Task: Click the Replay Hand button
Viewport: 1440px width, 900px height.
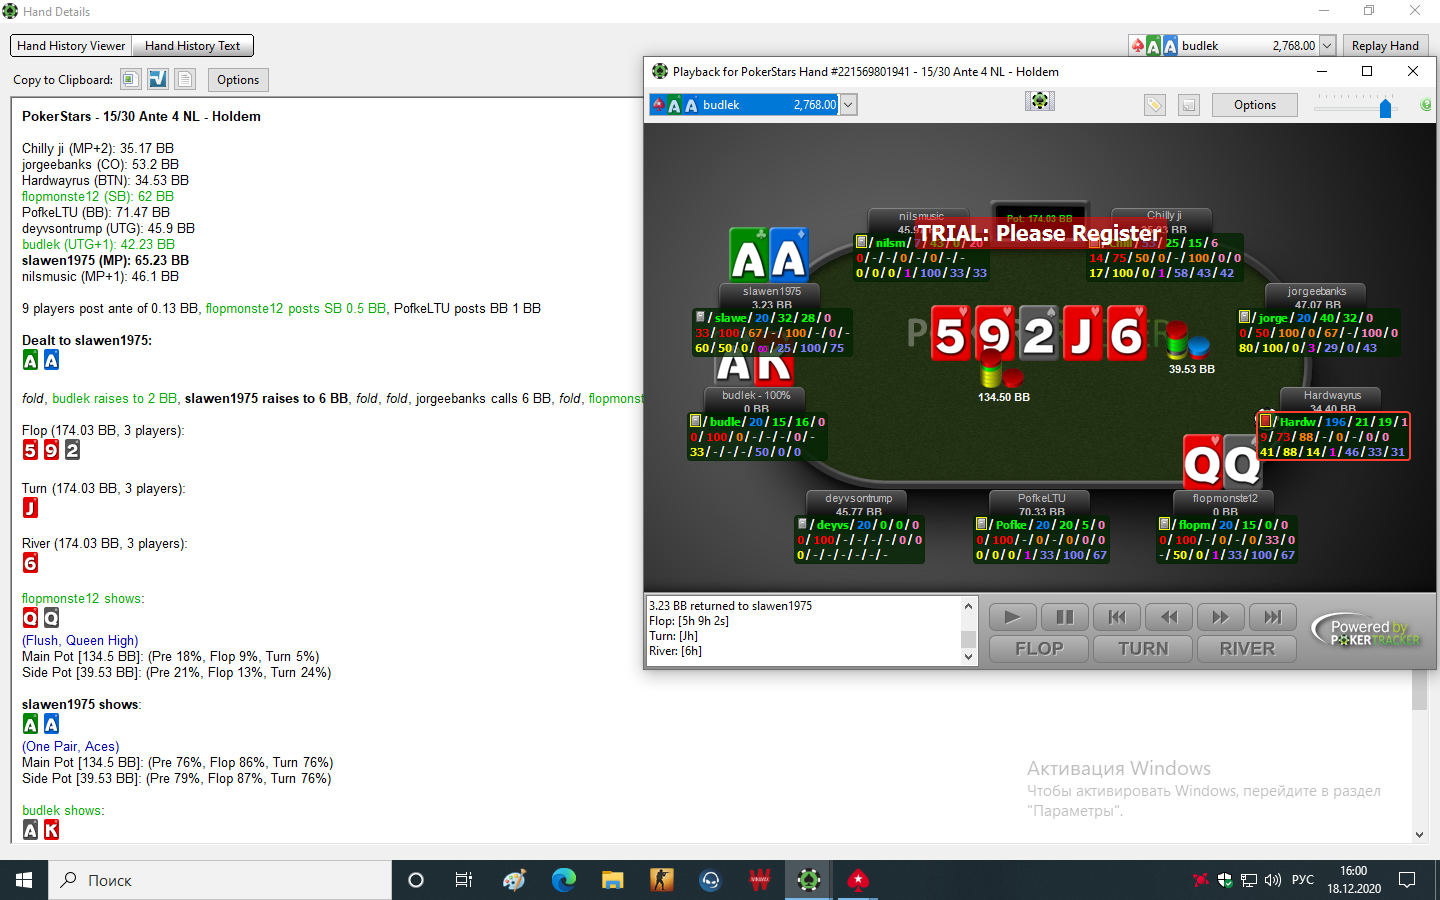Action: point(1385,45)
